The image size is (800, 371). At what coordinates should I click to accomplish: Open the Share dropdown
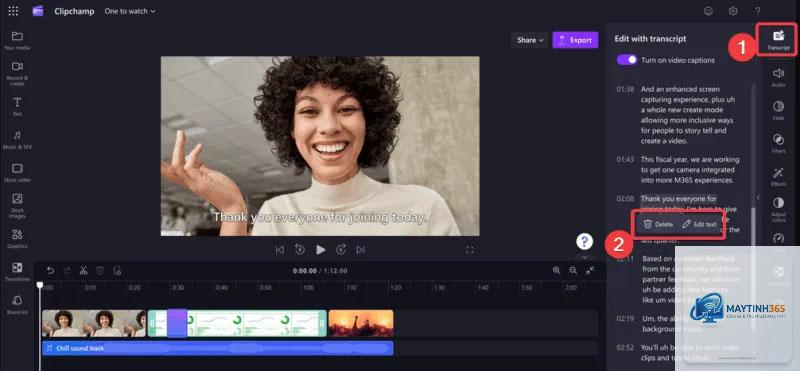point(530,40)
